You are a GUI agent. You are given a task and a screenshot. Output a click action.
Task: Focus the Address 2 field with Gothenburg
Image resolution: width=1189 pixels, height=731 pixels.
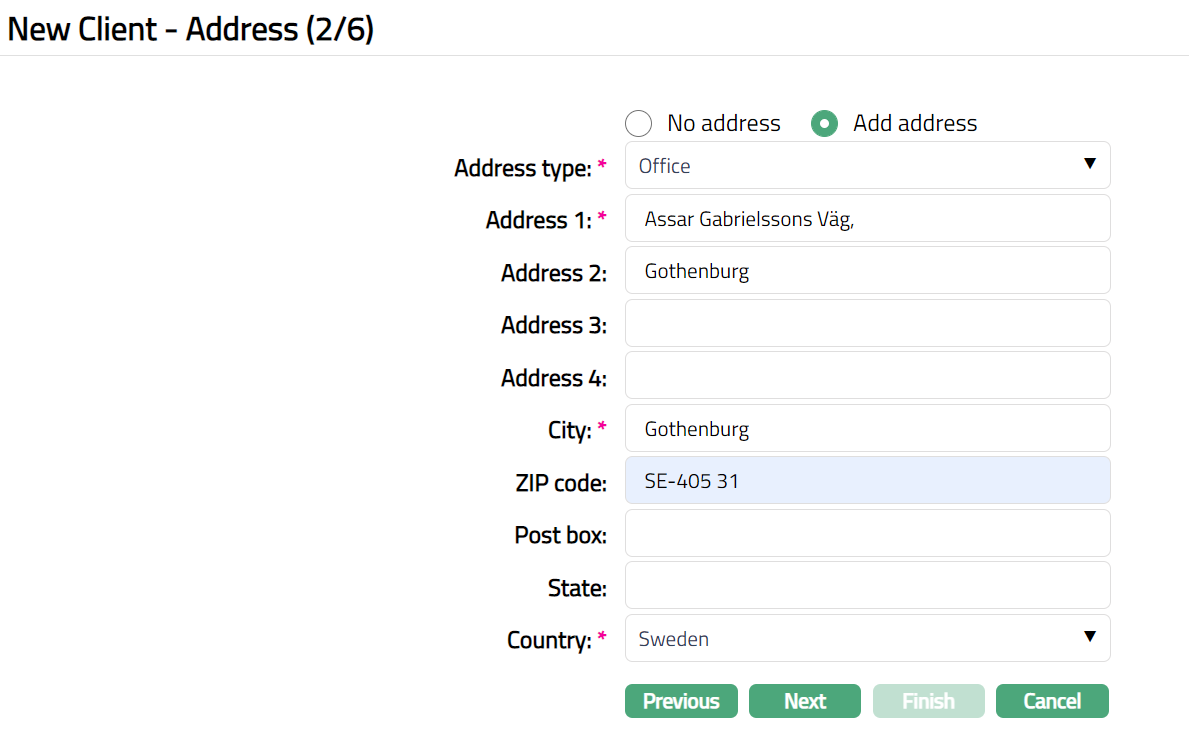tap(866, 271)
